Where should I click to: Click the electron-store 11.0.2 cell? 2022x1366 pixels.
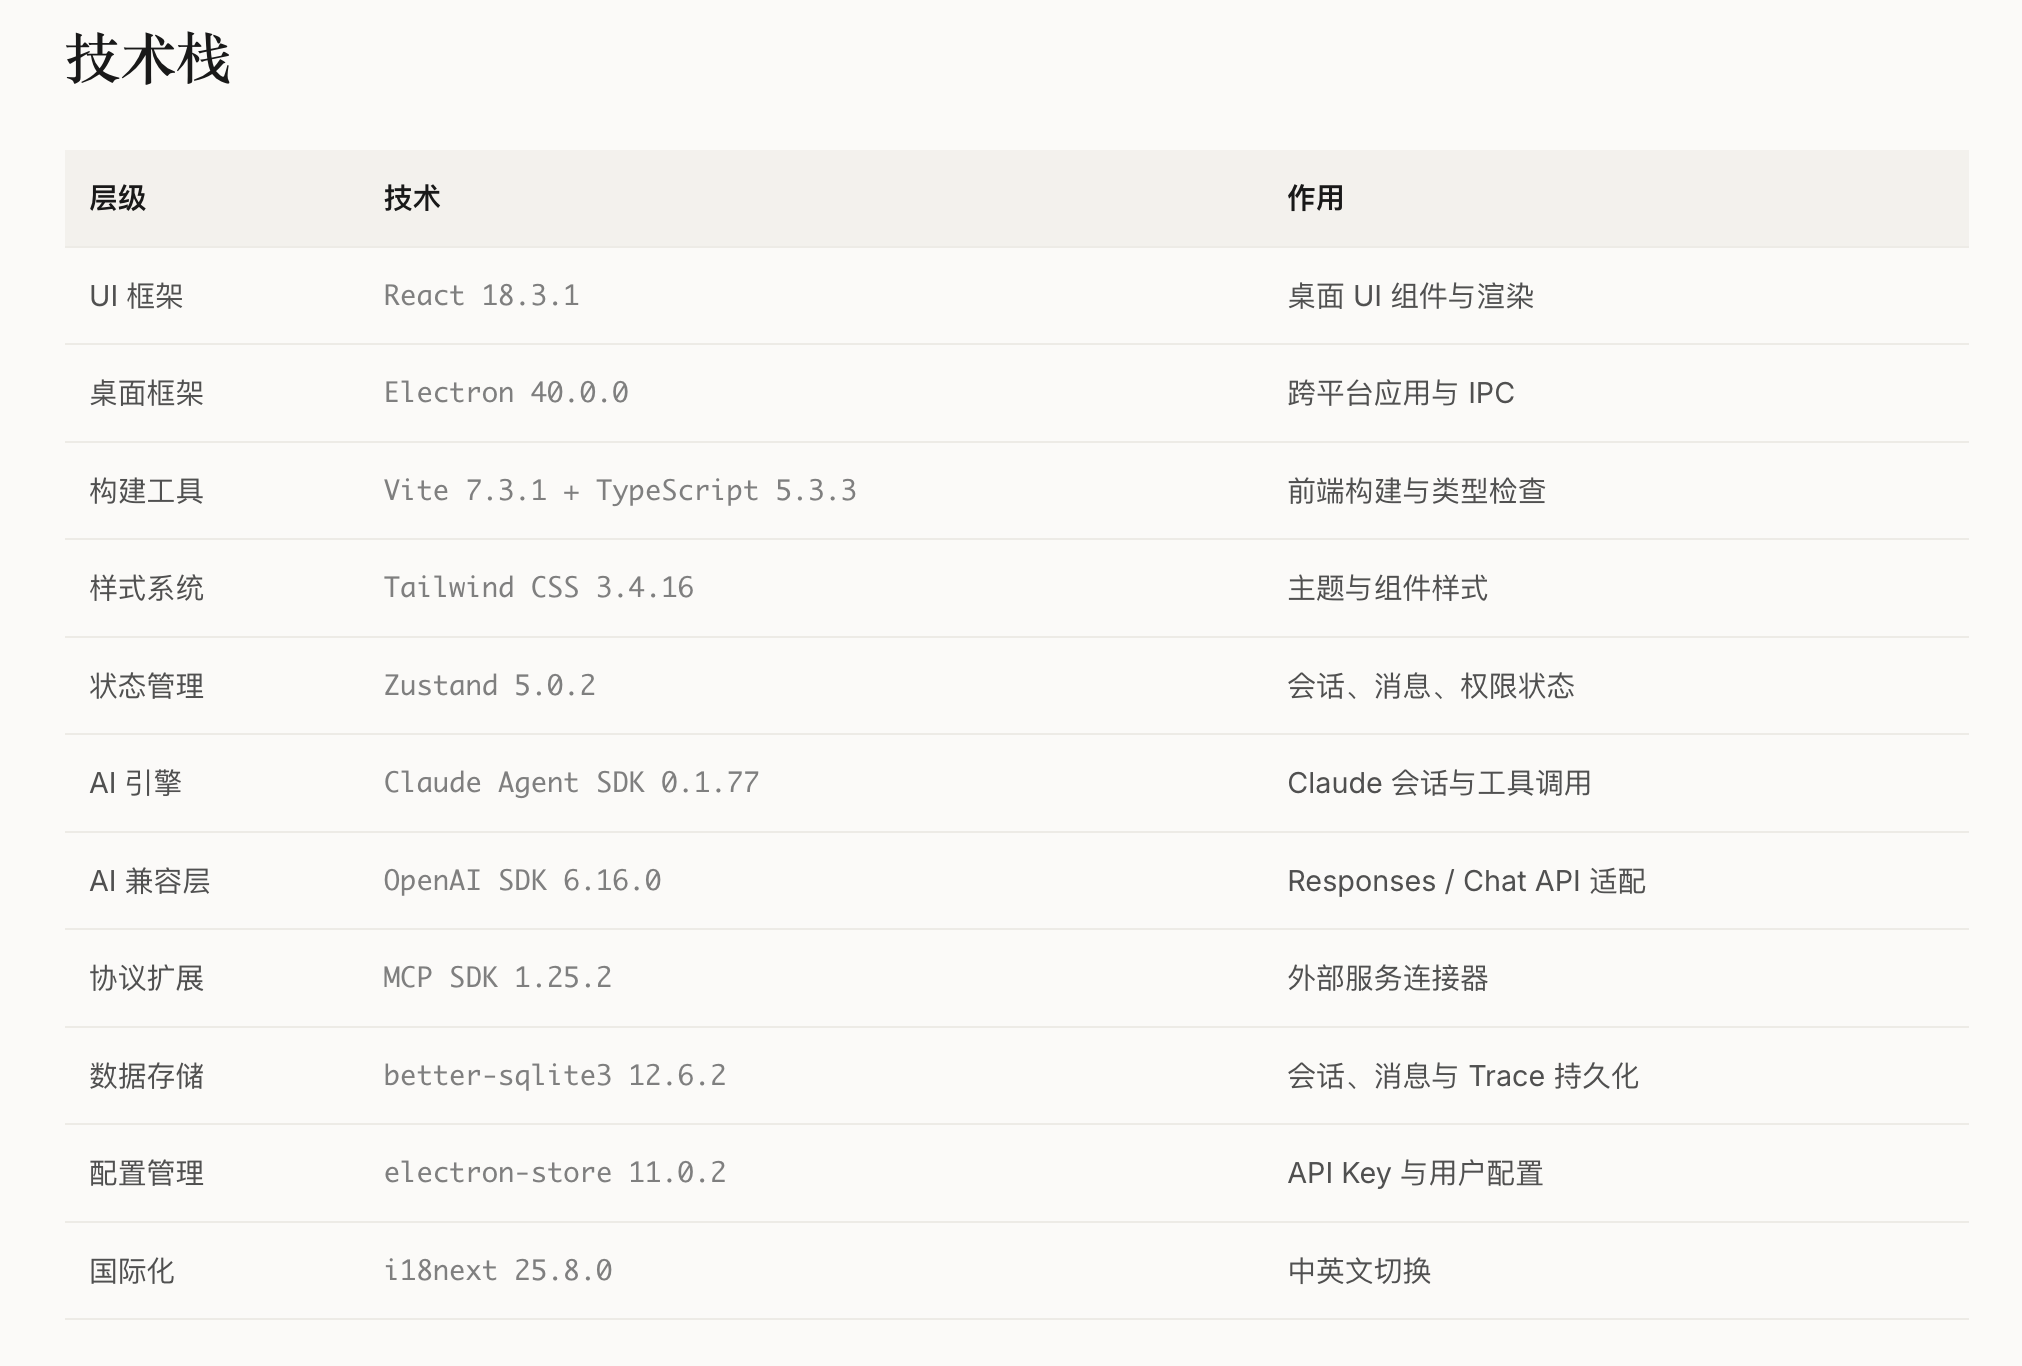(554, 1173)
